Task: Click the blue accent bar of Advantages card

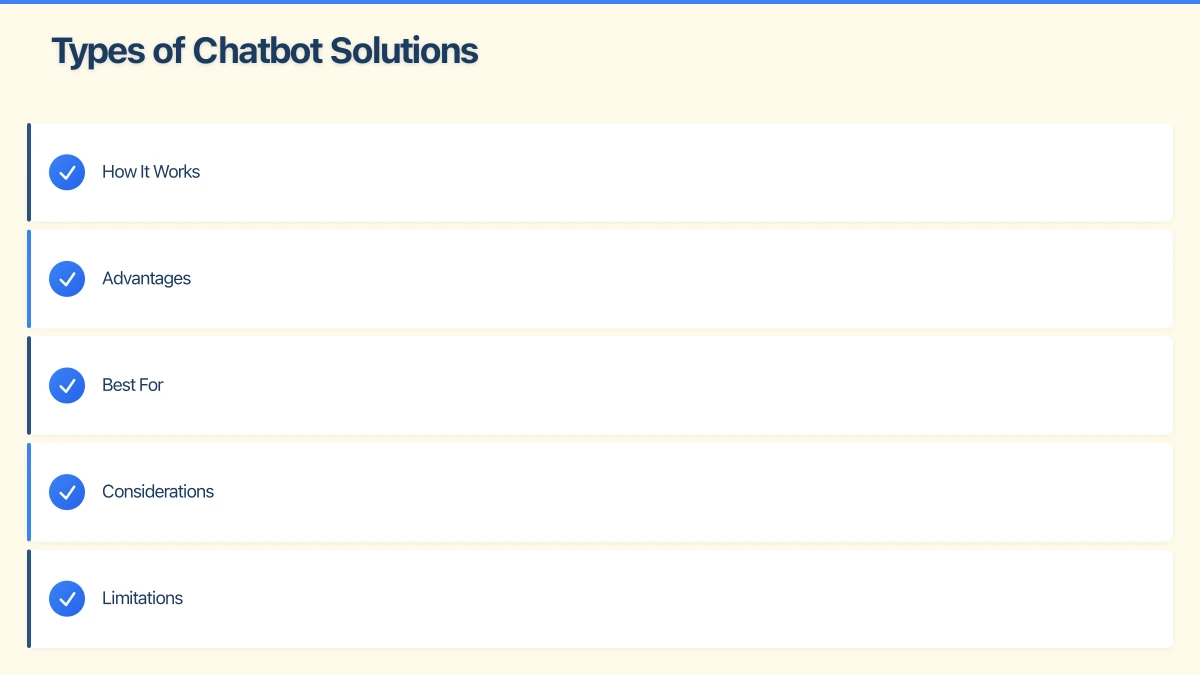Action: (29, 279)
